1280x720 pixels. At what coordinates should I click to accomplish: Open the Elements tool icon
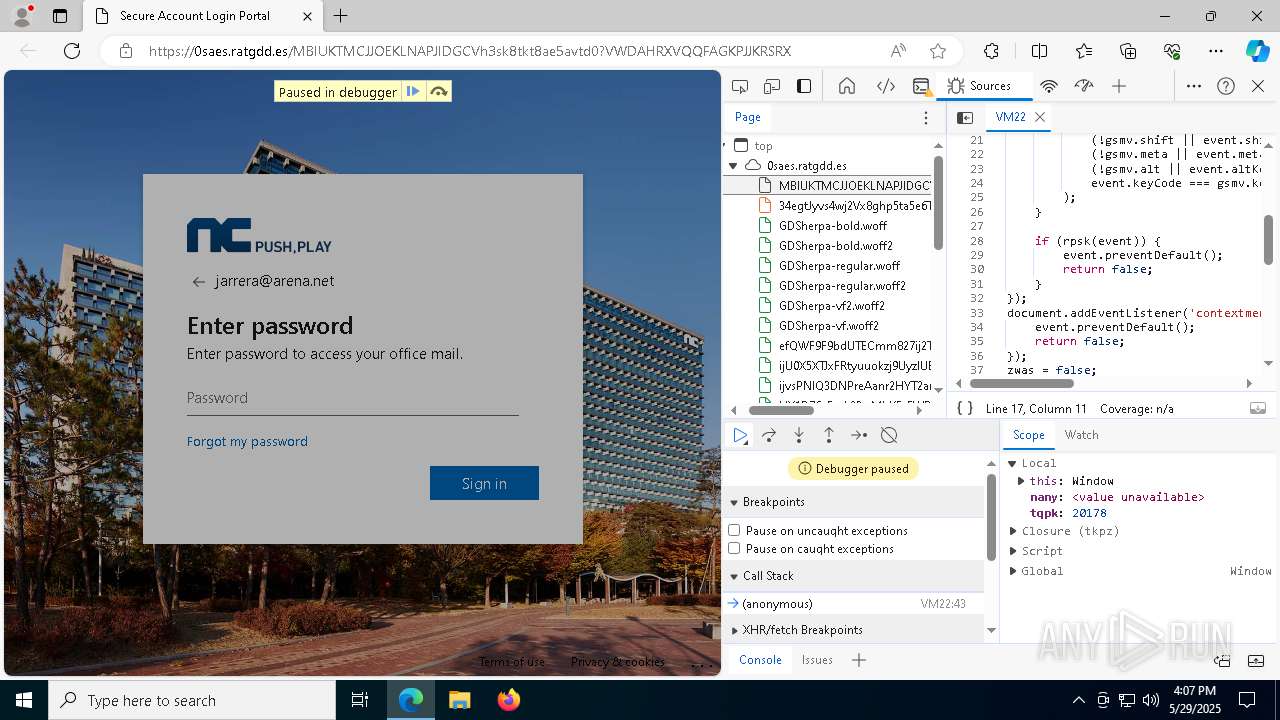tap(885, 86)
